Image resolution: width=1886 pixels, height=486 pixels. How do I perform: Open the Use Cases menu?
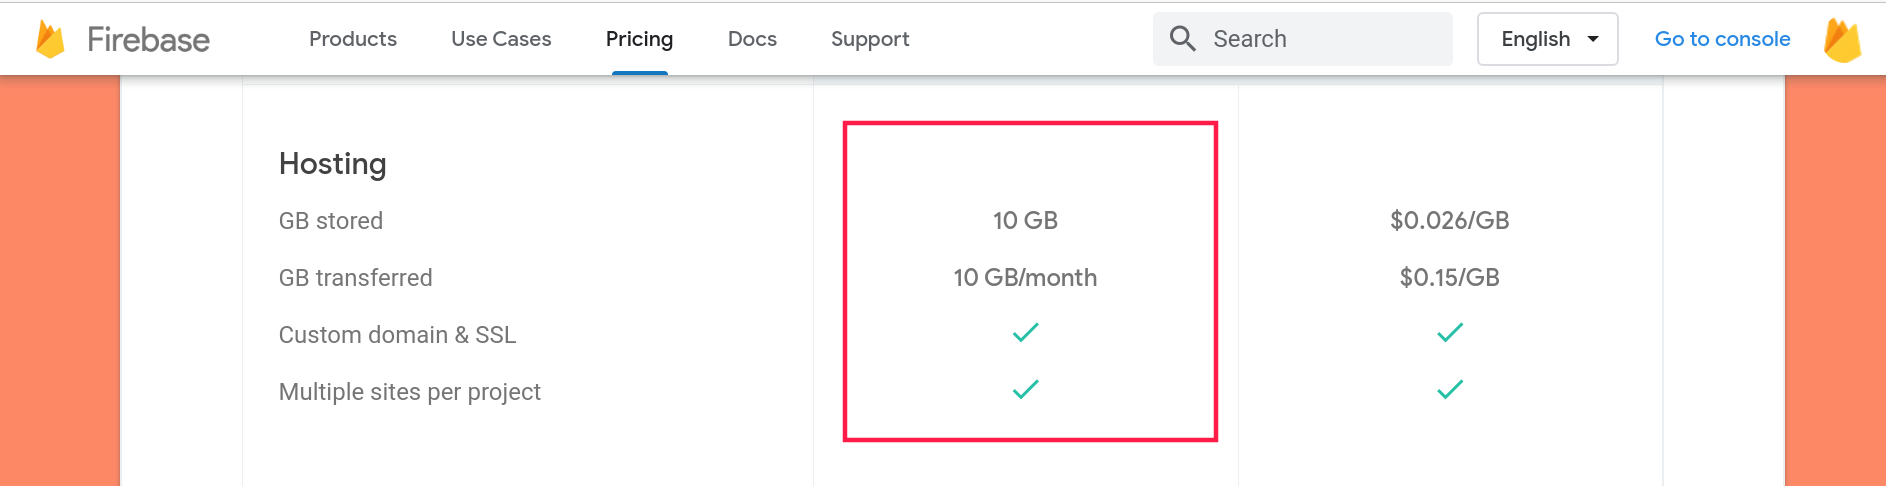(x=501, y=39)
